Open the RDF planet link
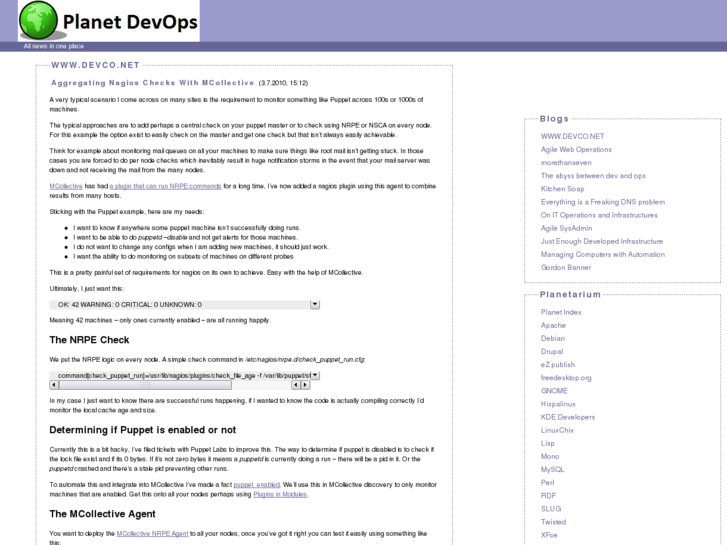This screenshot has height=545, width=727. pyautogui.click(x=548, y=496)
